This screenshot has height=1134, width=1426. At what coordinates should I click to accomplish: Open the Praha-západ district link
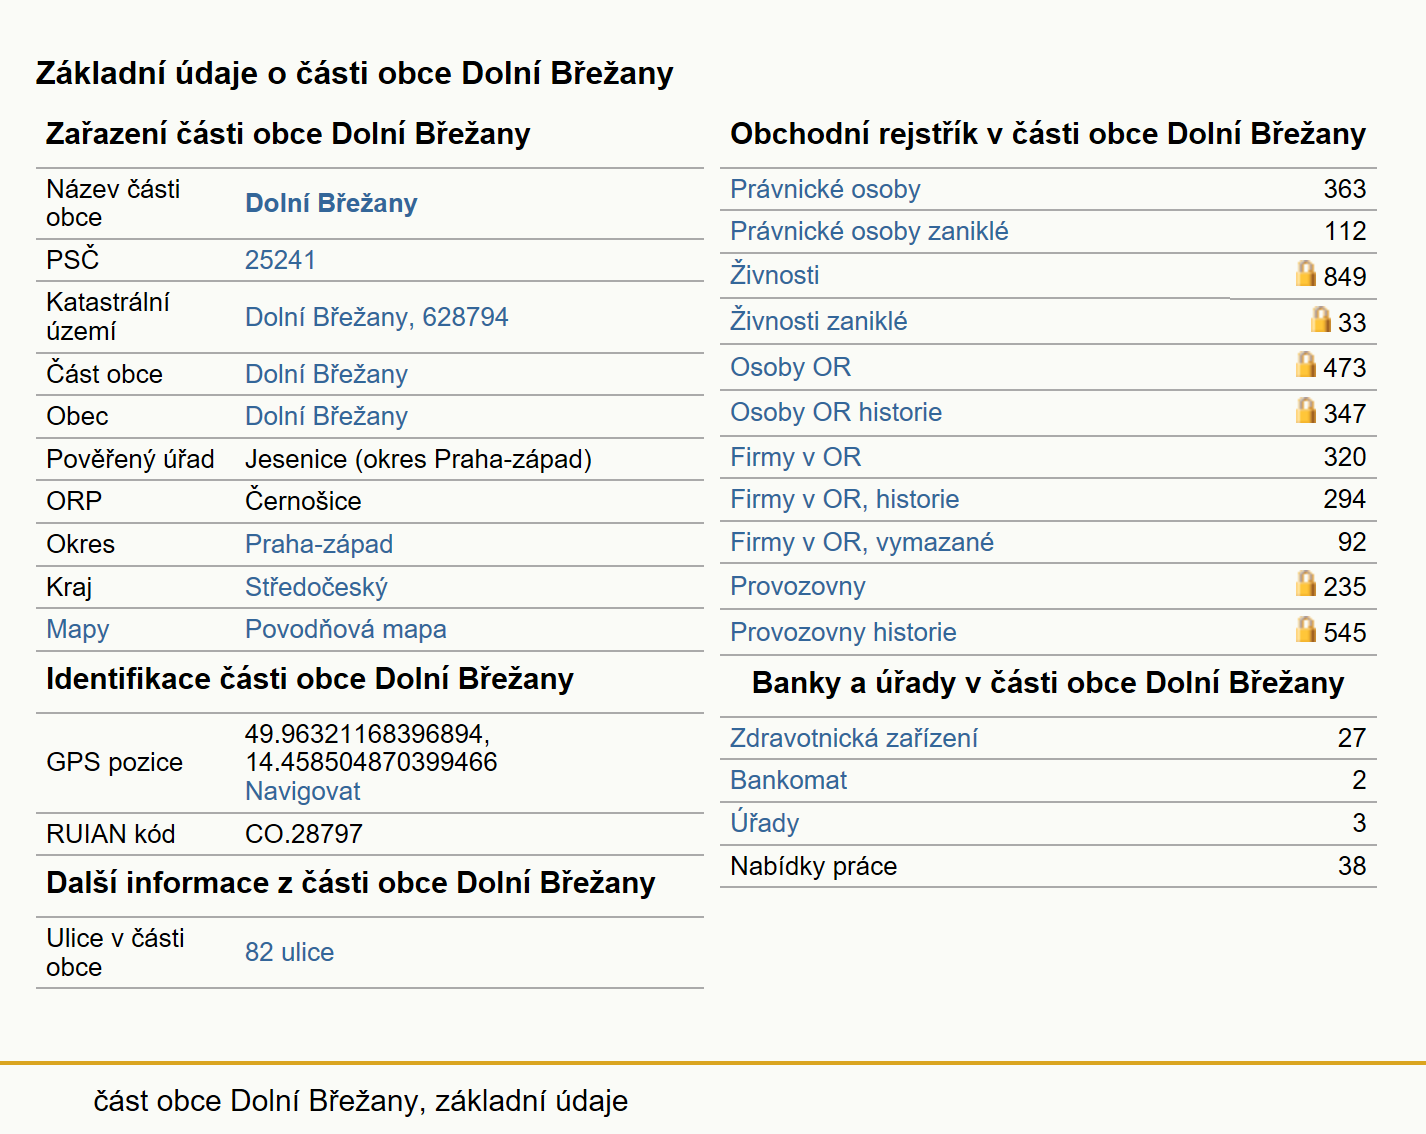tap(319, 544)
